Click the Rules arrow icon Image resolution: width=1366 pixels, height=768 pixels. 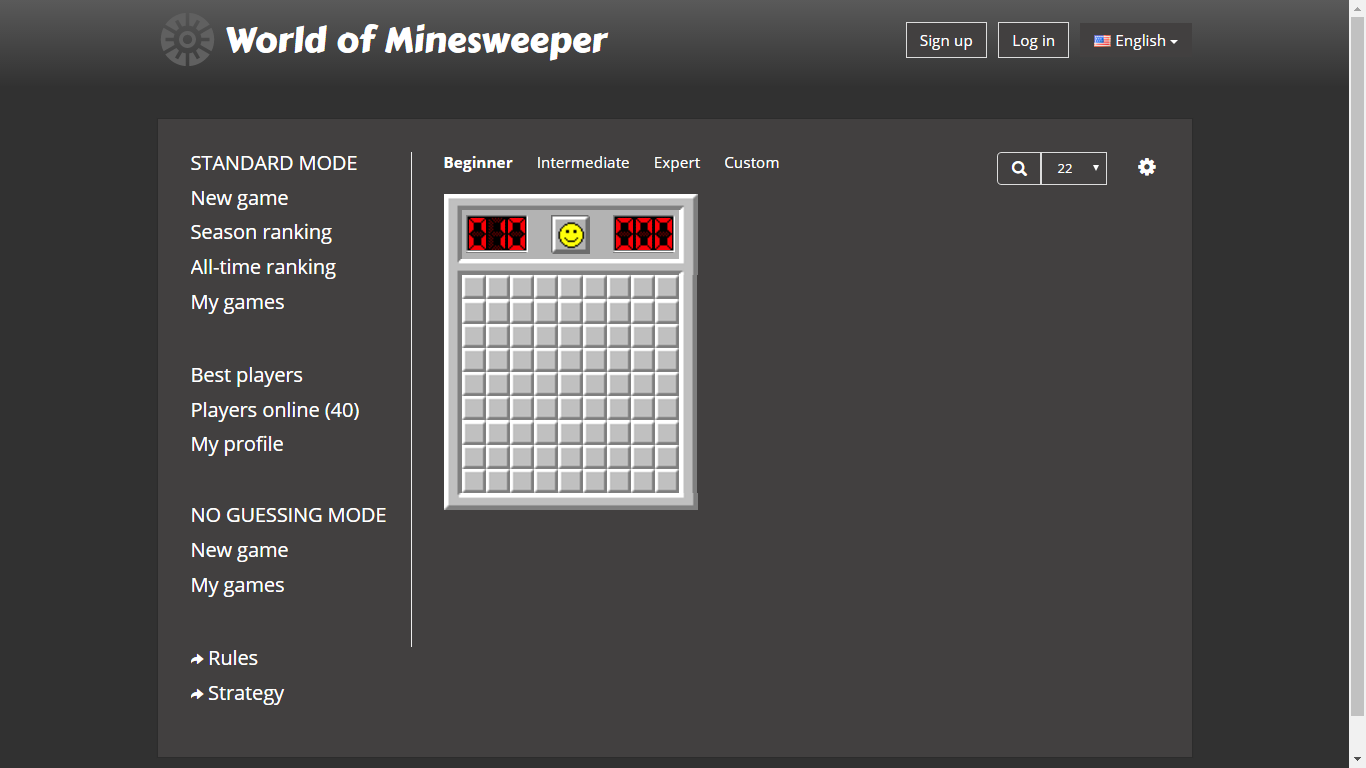[x=196, y=657]
